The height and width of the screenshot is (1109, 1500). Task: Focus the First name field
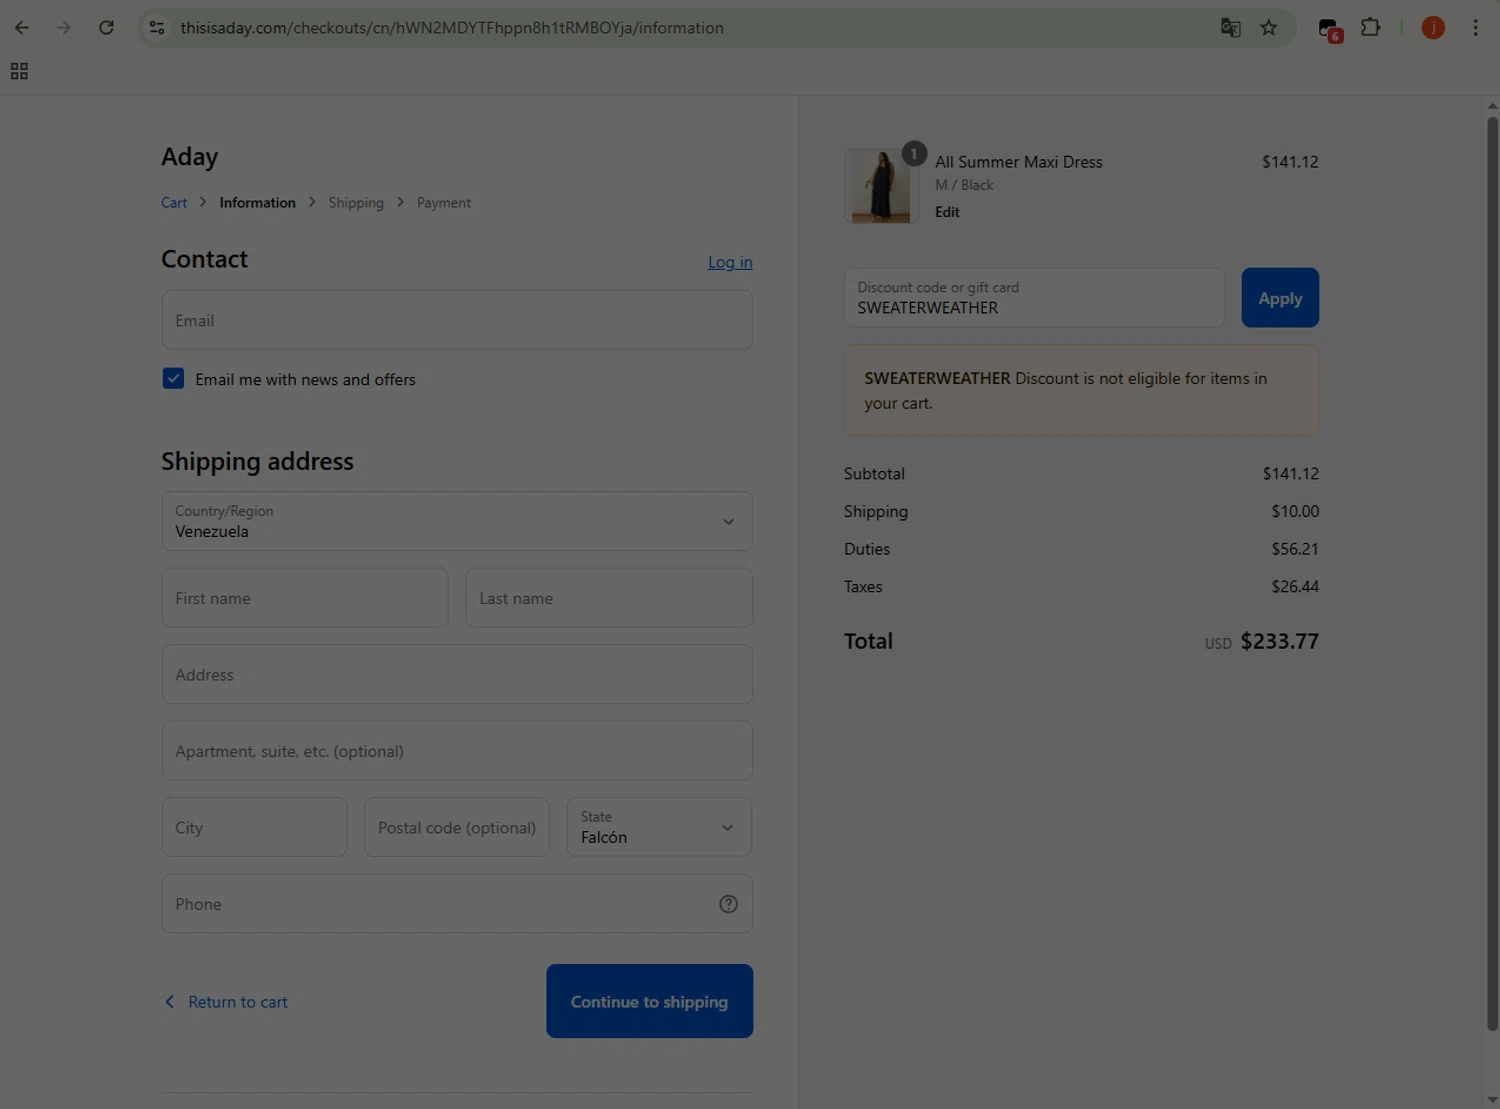click(x=305, y=598)
